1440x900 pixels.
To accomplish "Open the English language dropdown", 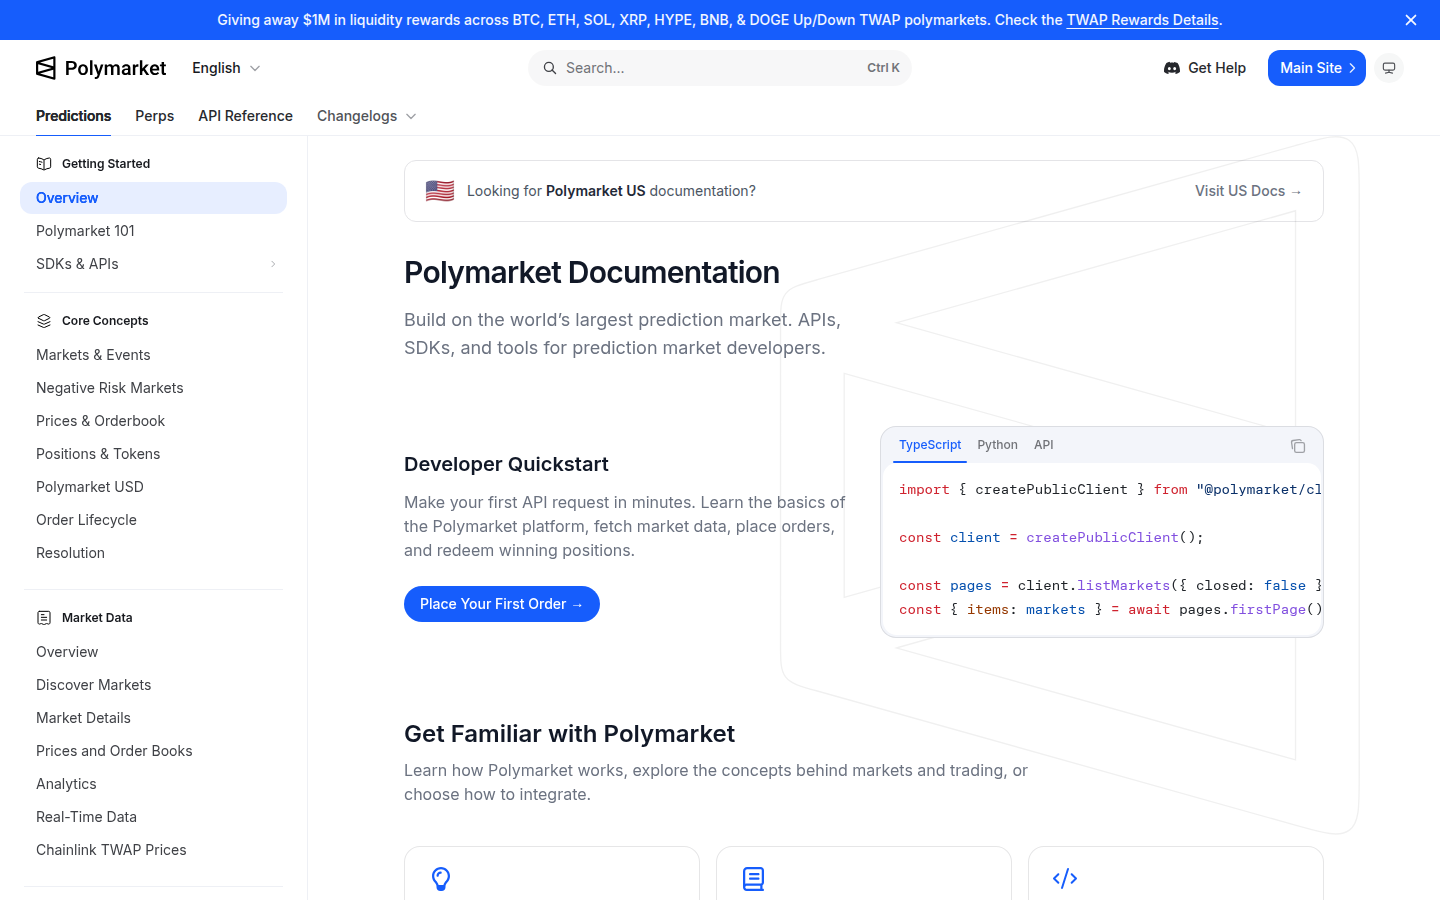I will click(x=226, y=68).
